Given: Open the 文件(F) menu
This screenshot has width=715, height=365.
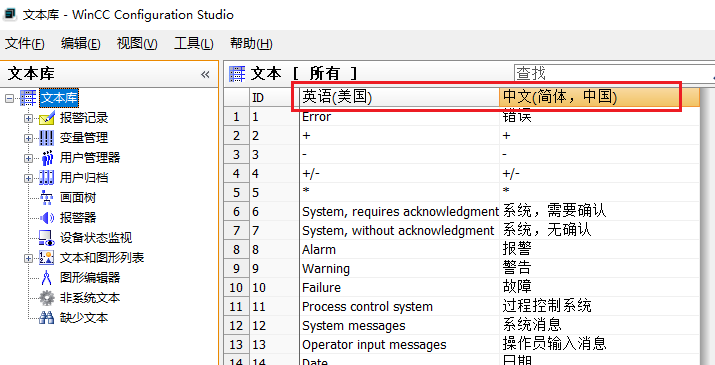Looking at the screenshot, I should pos(25,44).
